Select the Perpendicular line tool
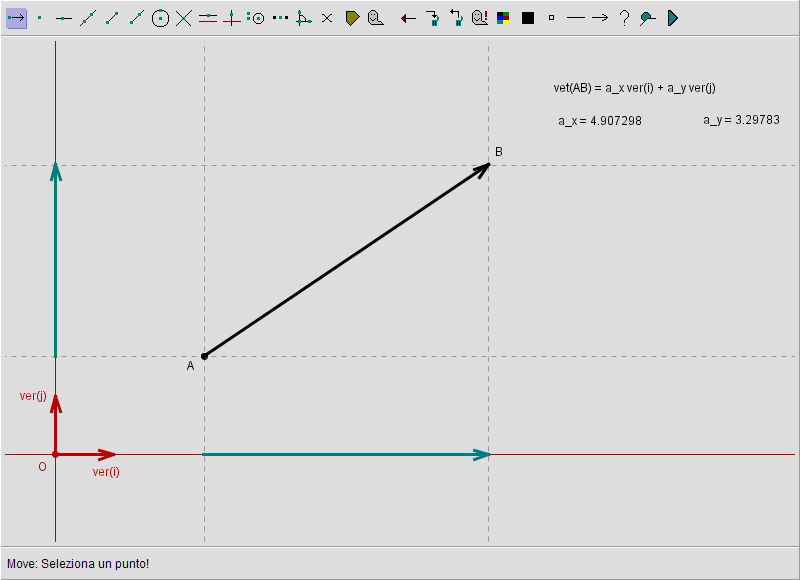This screenshot has height=580, width=800. tap(232, 18)
